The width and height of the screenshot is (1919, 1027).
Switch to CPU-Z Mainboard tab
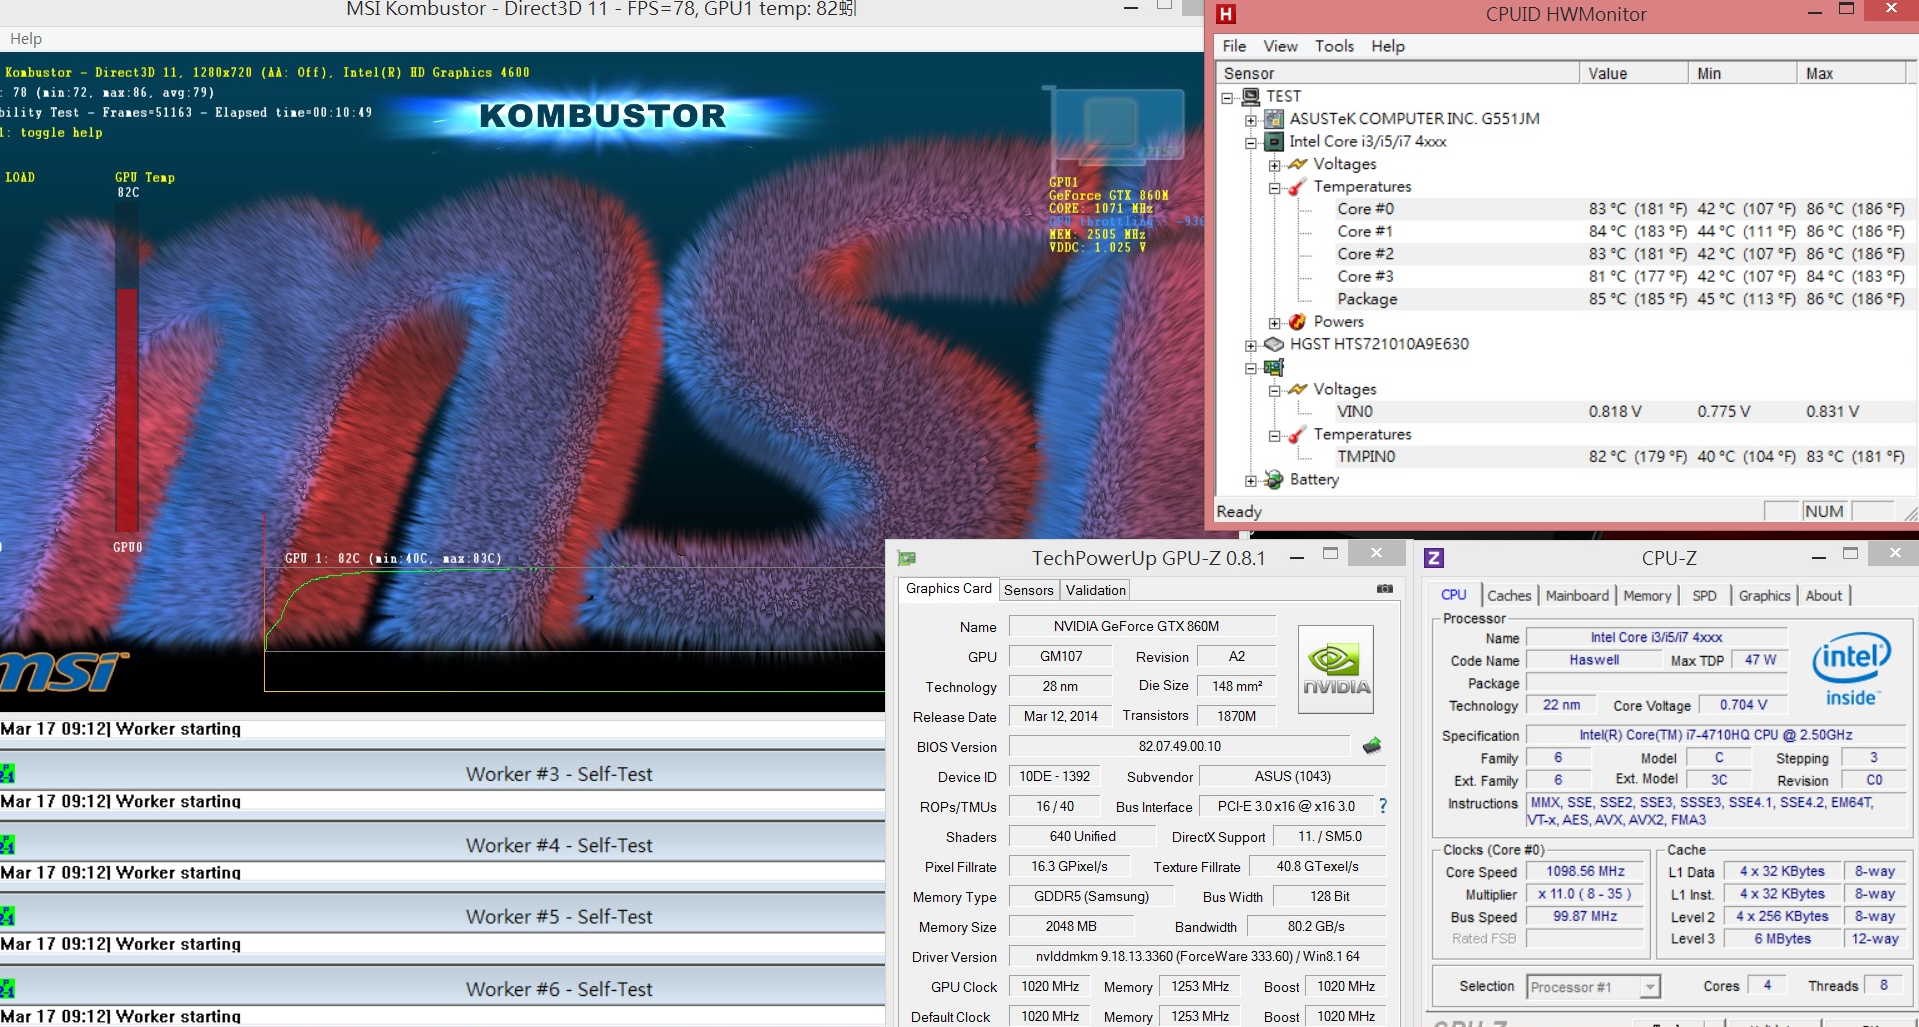pos(1577,596)
